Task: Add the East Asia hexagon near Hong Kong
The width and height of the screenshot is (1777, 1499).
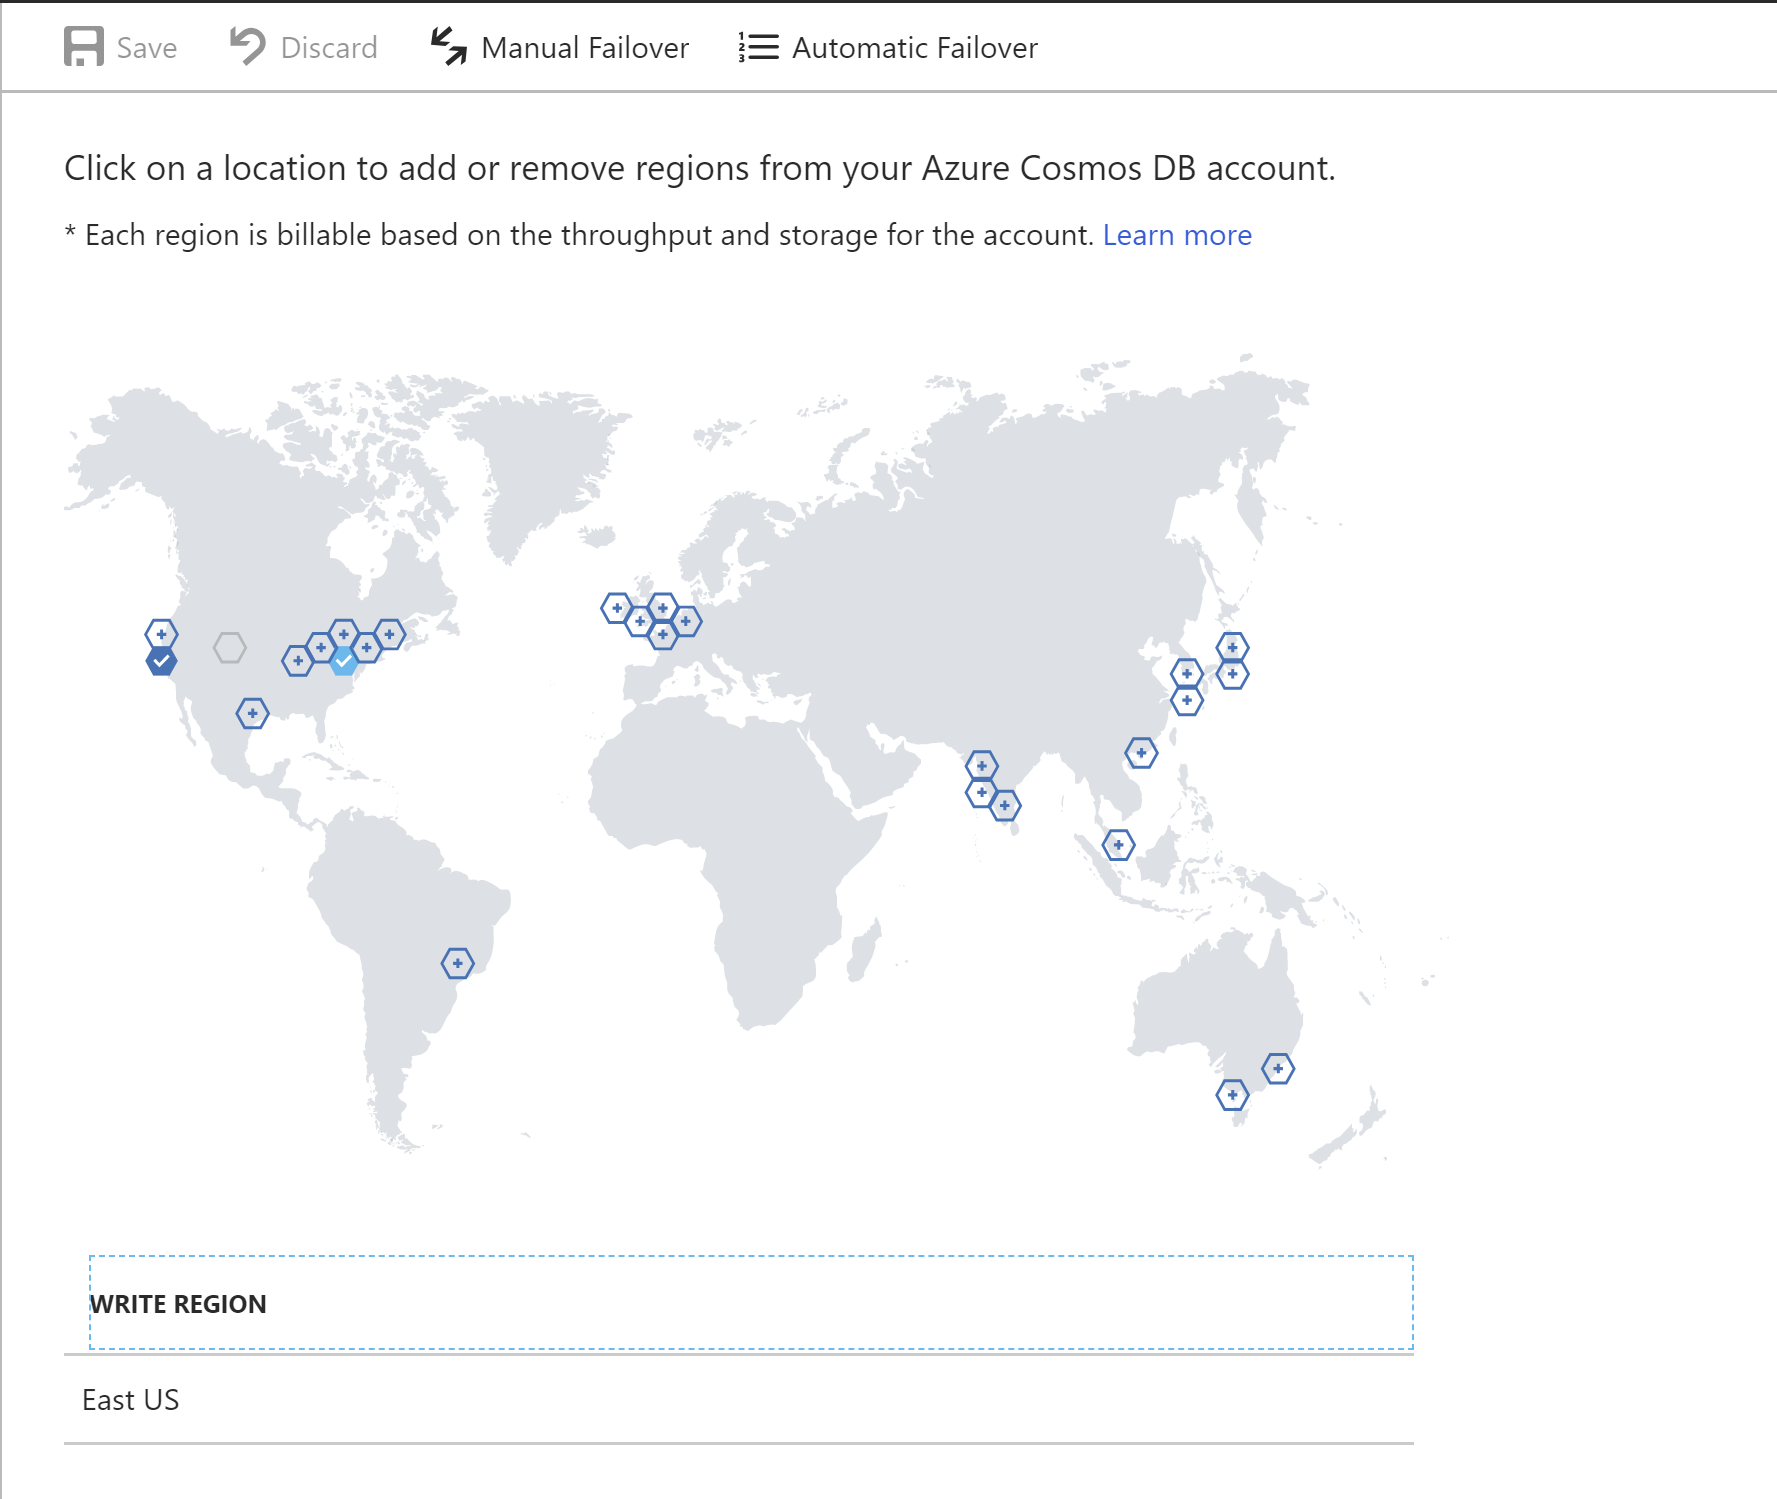Action: 1141,753
